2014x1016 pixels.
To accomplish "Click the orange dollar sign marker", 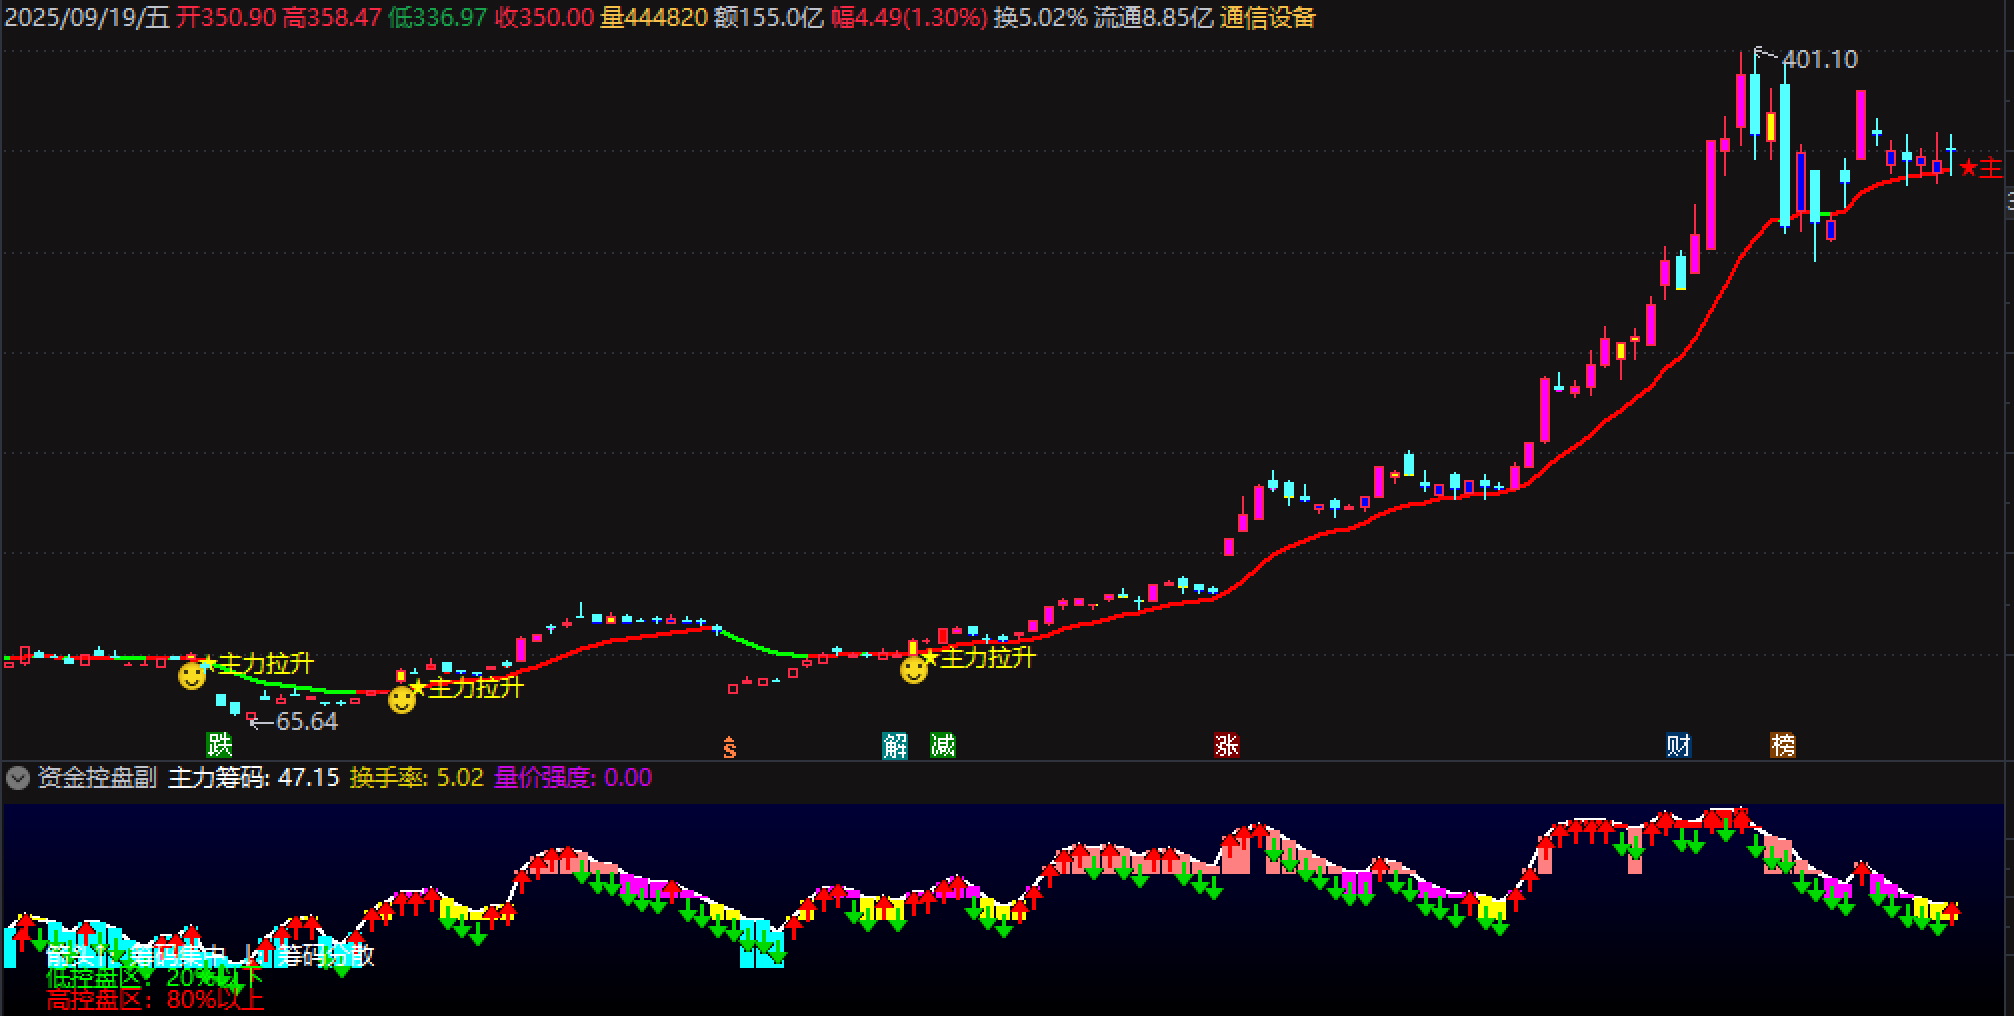I will pyautogui.click(x=730, y=747).
